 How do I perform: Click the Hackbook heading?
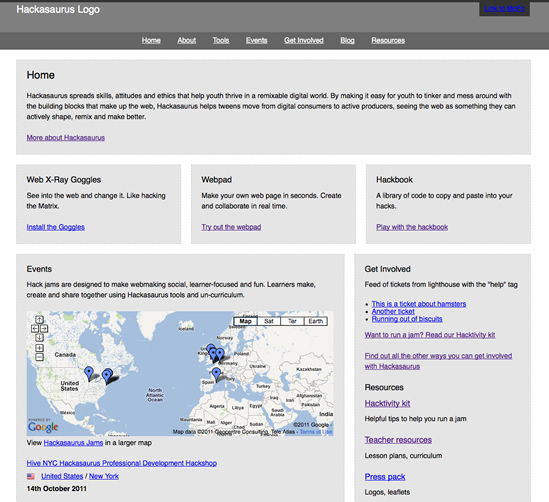click(394, 180)
